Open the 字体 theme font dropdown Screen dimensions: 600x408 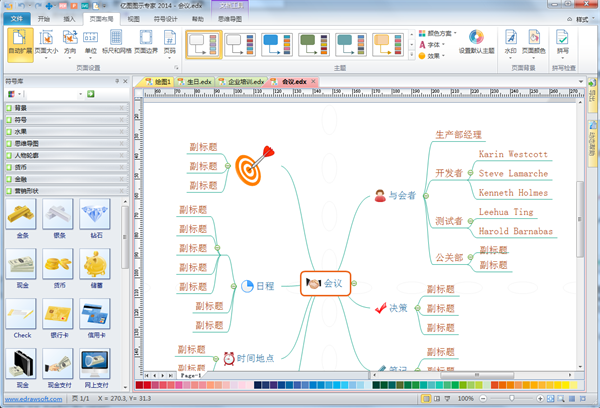point(432,45)
